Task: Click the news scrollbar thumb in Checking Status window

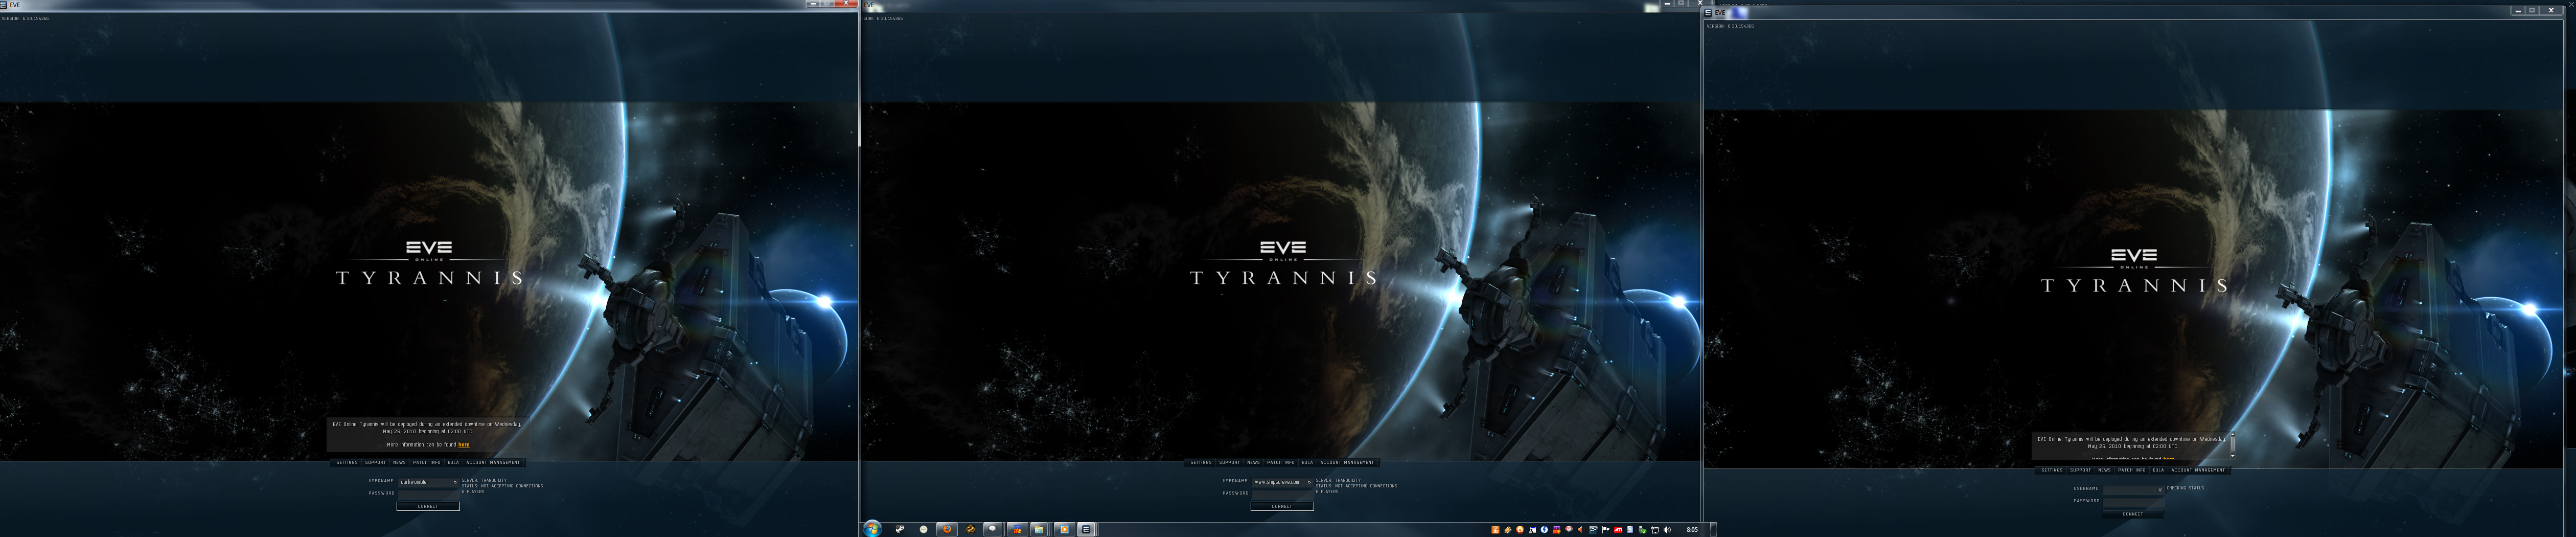Action: [2232, 443]
